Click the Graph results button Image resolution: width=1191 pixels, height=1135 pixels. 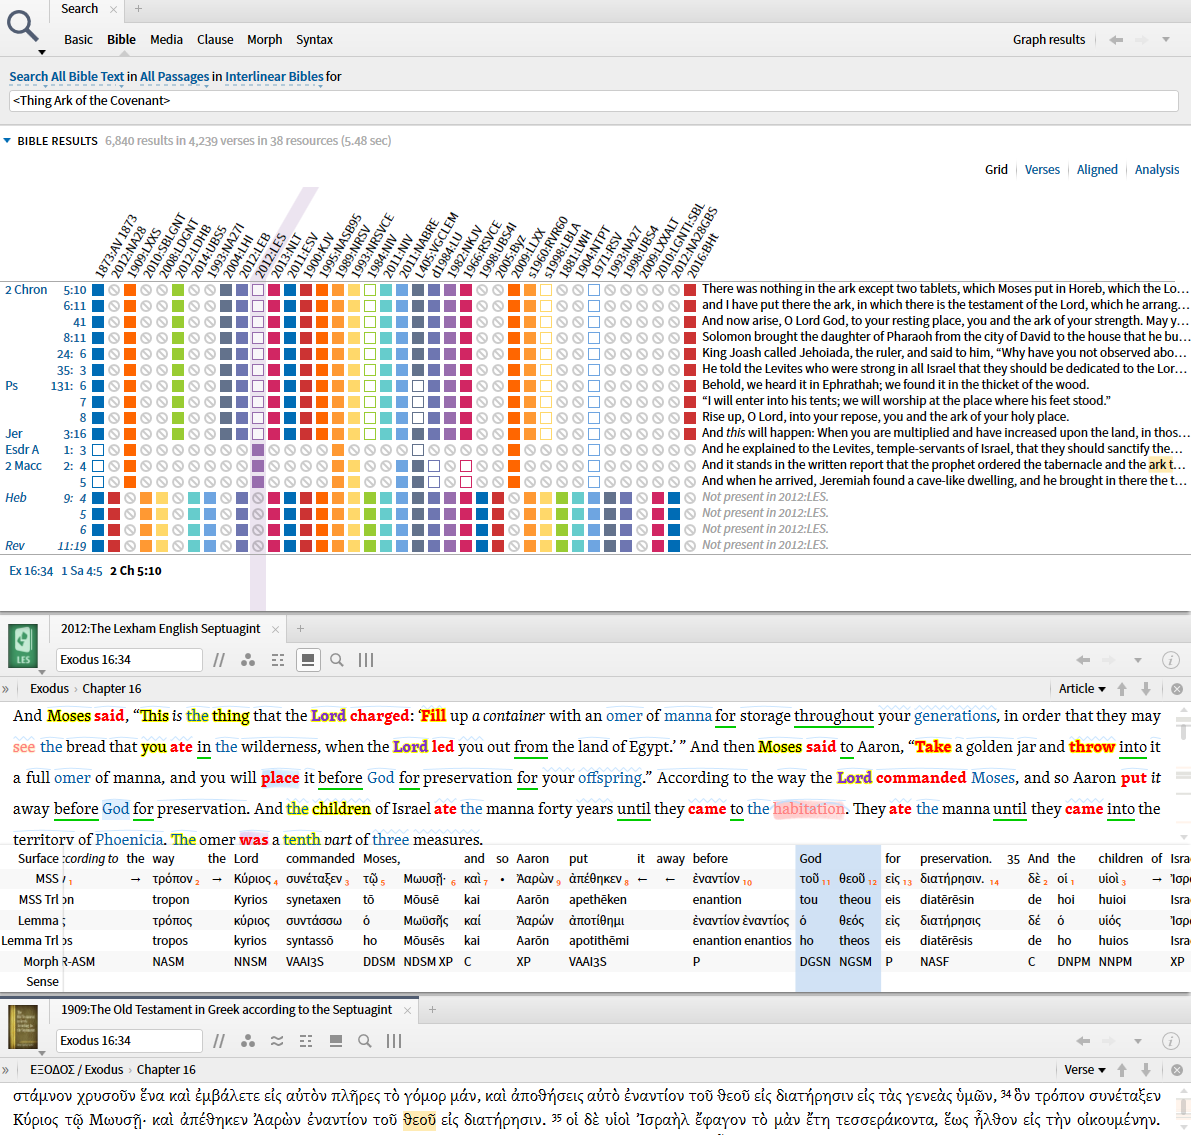coord(1048,40)
